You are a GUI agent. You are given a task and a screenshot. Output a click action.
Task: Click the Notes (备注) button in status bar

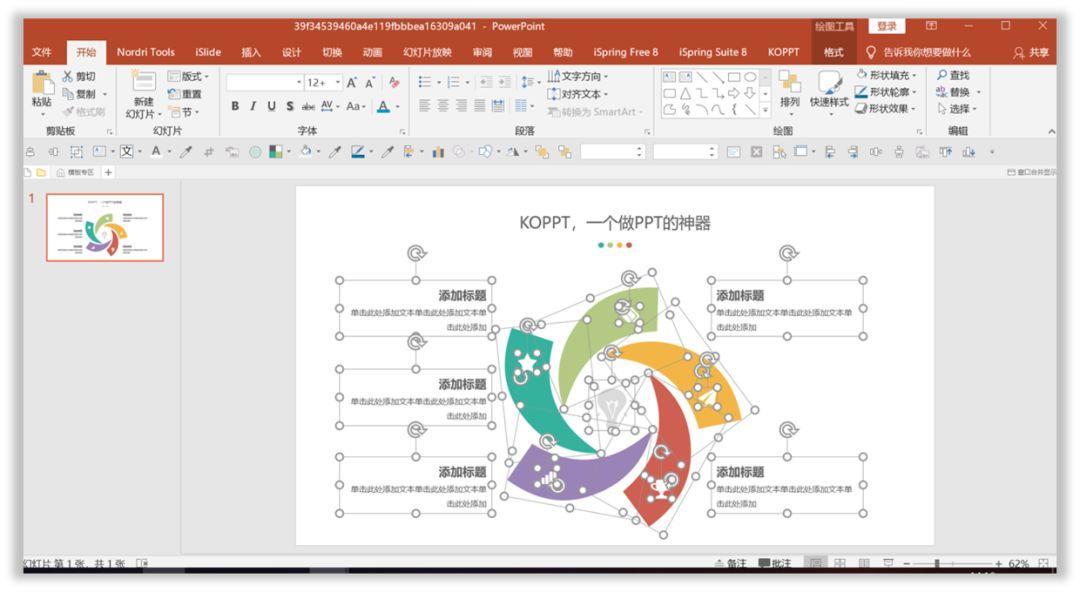(731, 564)
